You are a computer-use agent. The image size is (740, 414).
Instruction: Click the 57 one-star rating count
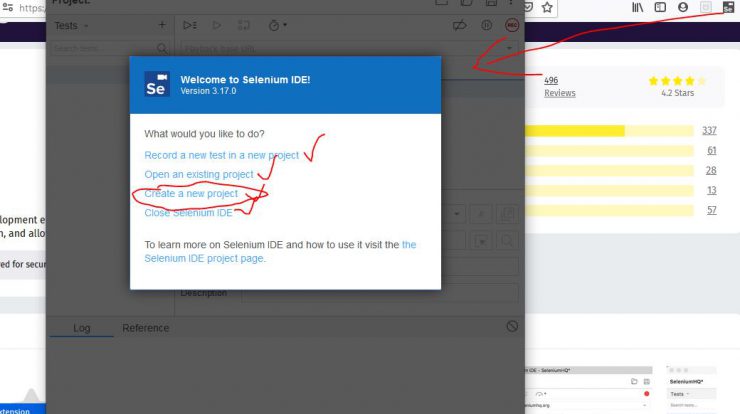click(x=712, y=210)
